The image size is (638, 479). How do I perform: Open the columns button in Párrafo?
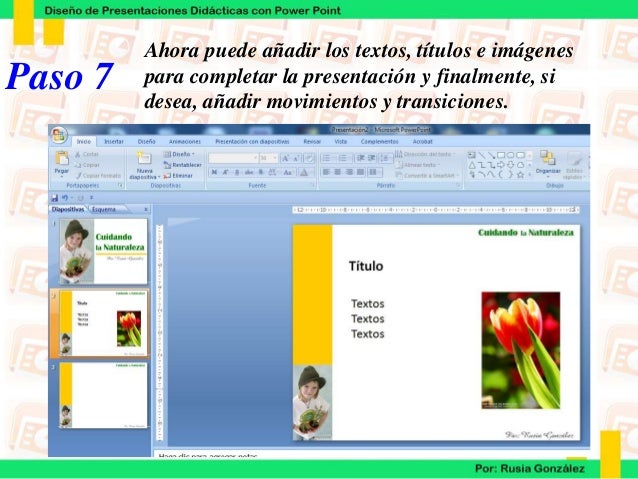pos(374,173)
